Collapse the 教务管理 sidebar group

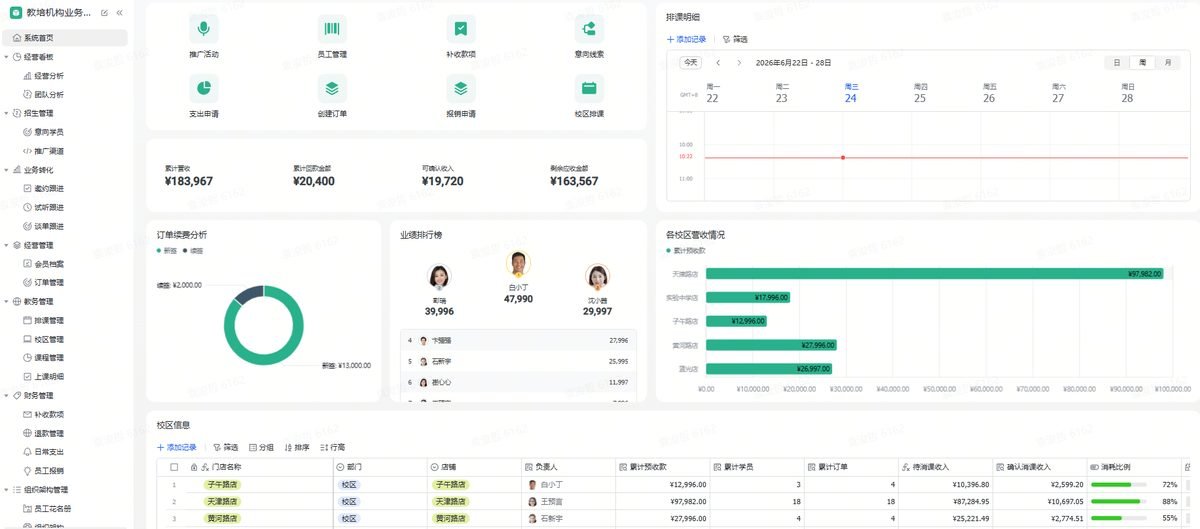click(x=7, y=301)
